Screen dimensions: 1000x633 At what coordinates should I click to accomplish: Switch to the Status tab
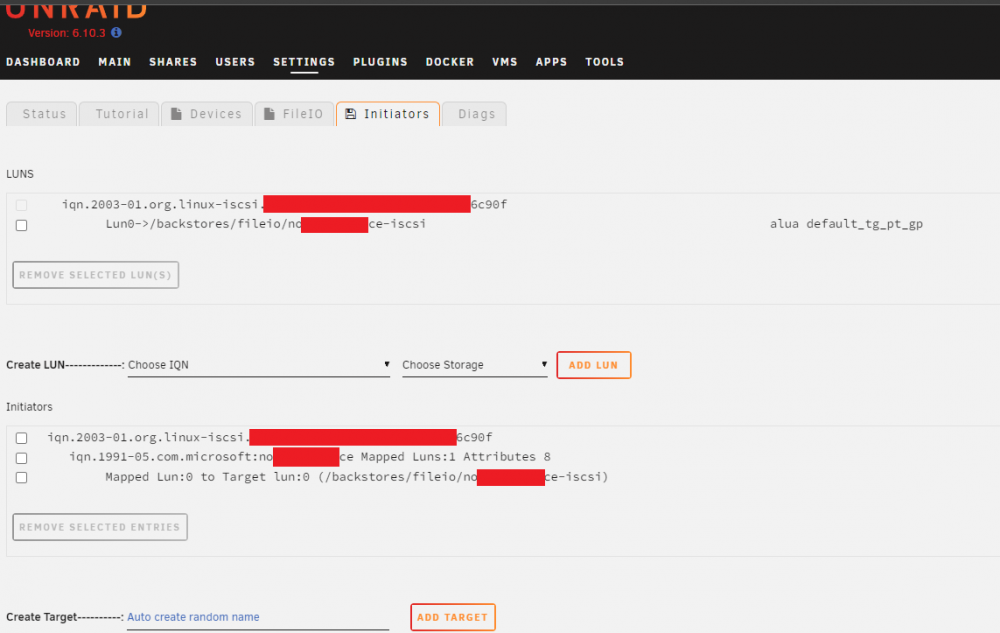(x=42, y=114)
